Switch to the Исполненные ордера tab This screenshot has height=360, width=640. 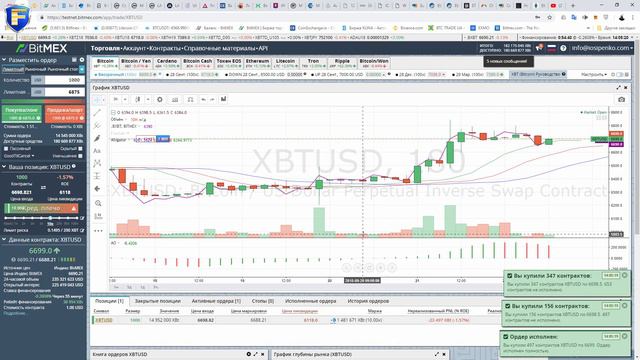pos(311,301)
